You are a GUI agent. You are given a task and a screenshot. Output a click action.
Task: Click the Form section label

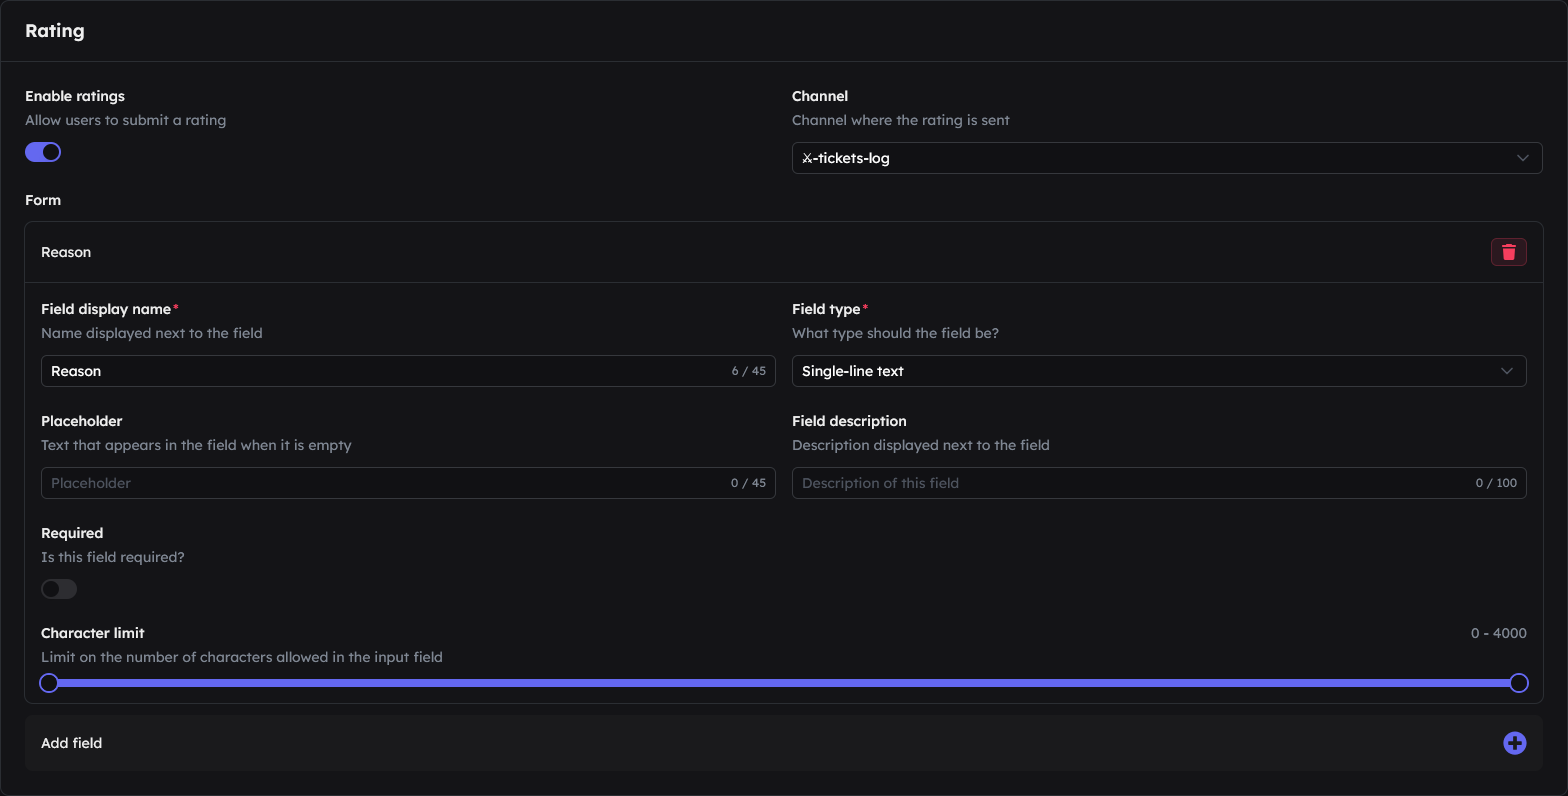(43, 200)
